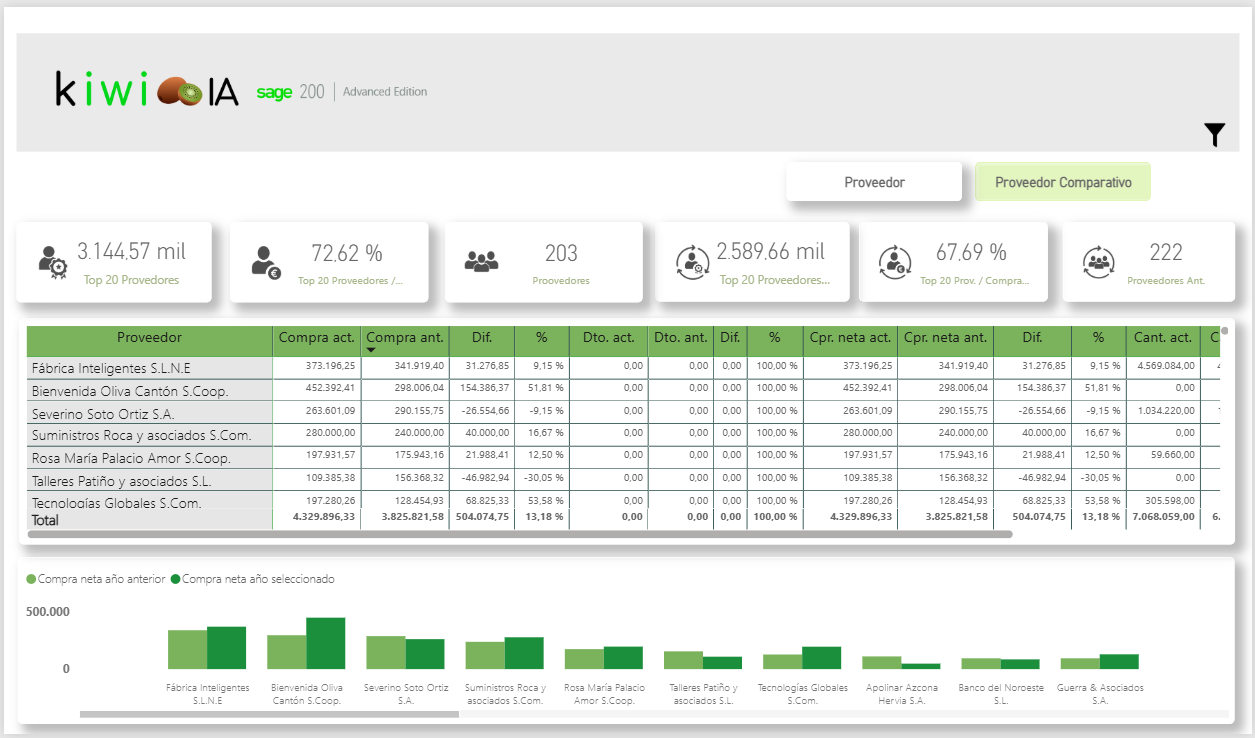Toggle Compra neta año anterior legend item
The width and height of the screenshot is (1255, 738).
95,579
